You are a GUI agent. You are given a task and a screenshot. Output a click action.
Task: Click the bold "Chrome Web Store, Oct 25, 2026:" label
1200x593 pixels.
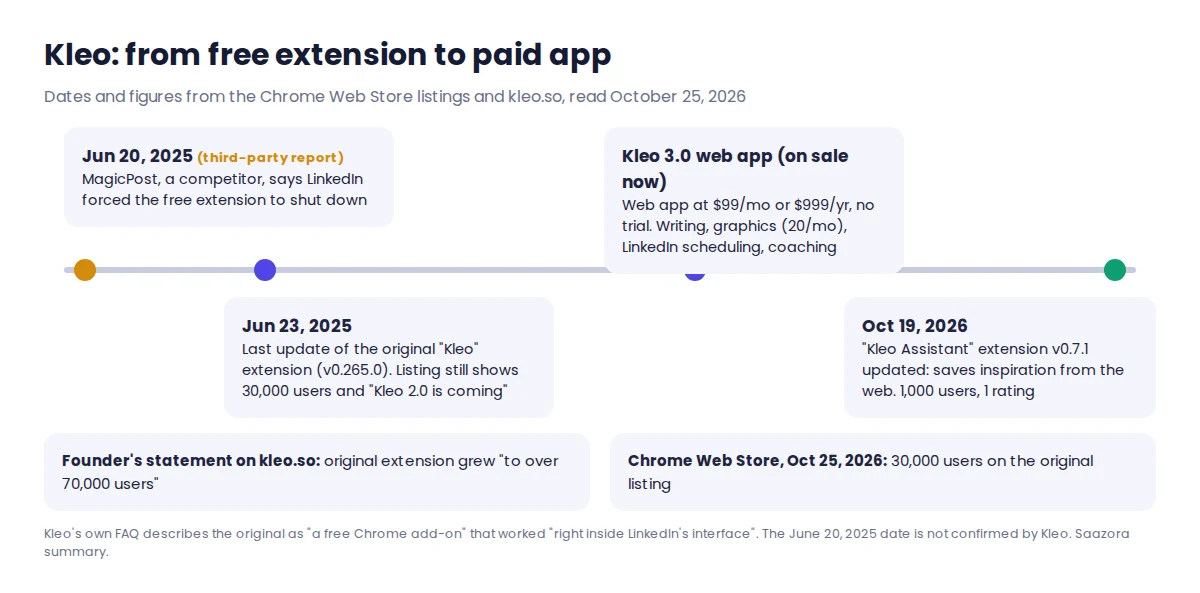[x=757, y=461]
